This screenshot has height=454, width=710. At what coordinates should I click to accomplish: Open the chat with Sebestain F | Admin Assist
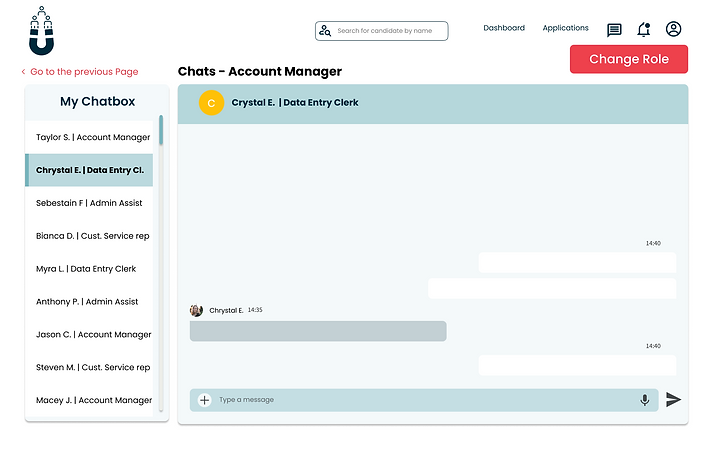[x=89, y=203]
